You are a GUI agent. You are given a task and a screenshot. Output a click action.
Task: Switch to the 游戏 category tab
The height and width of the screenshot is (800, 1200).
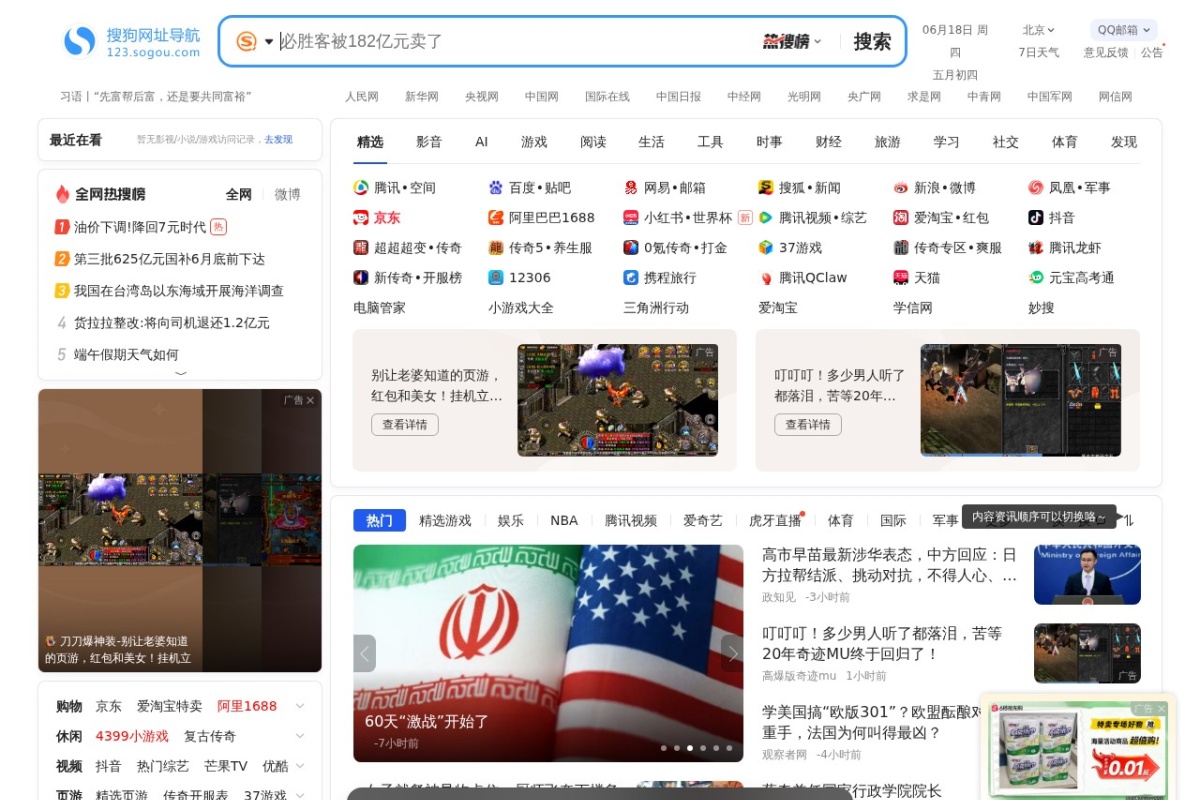[534, 142]
